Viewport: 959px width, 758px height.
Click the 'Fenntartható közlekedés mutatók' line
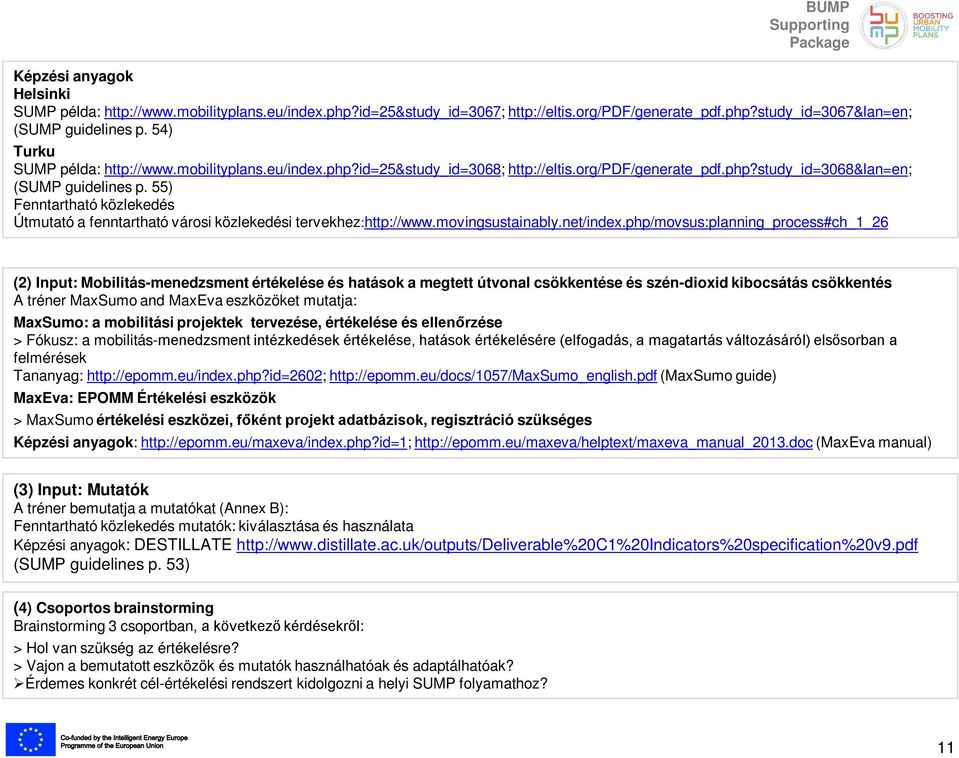(x=213, y=526)
